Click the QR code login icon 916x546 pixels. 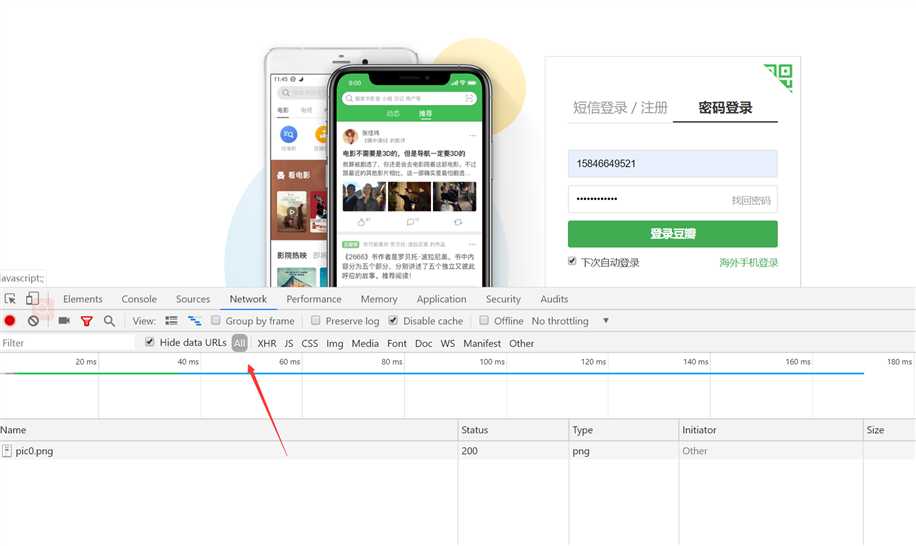click(779, 77)
